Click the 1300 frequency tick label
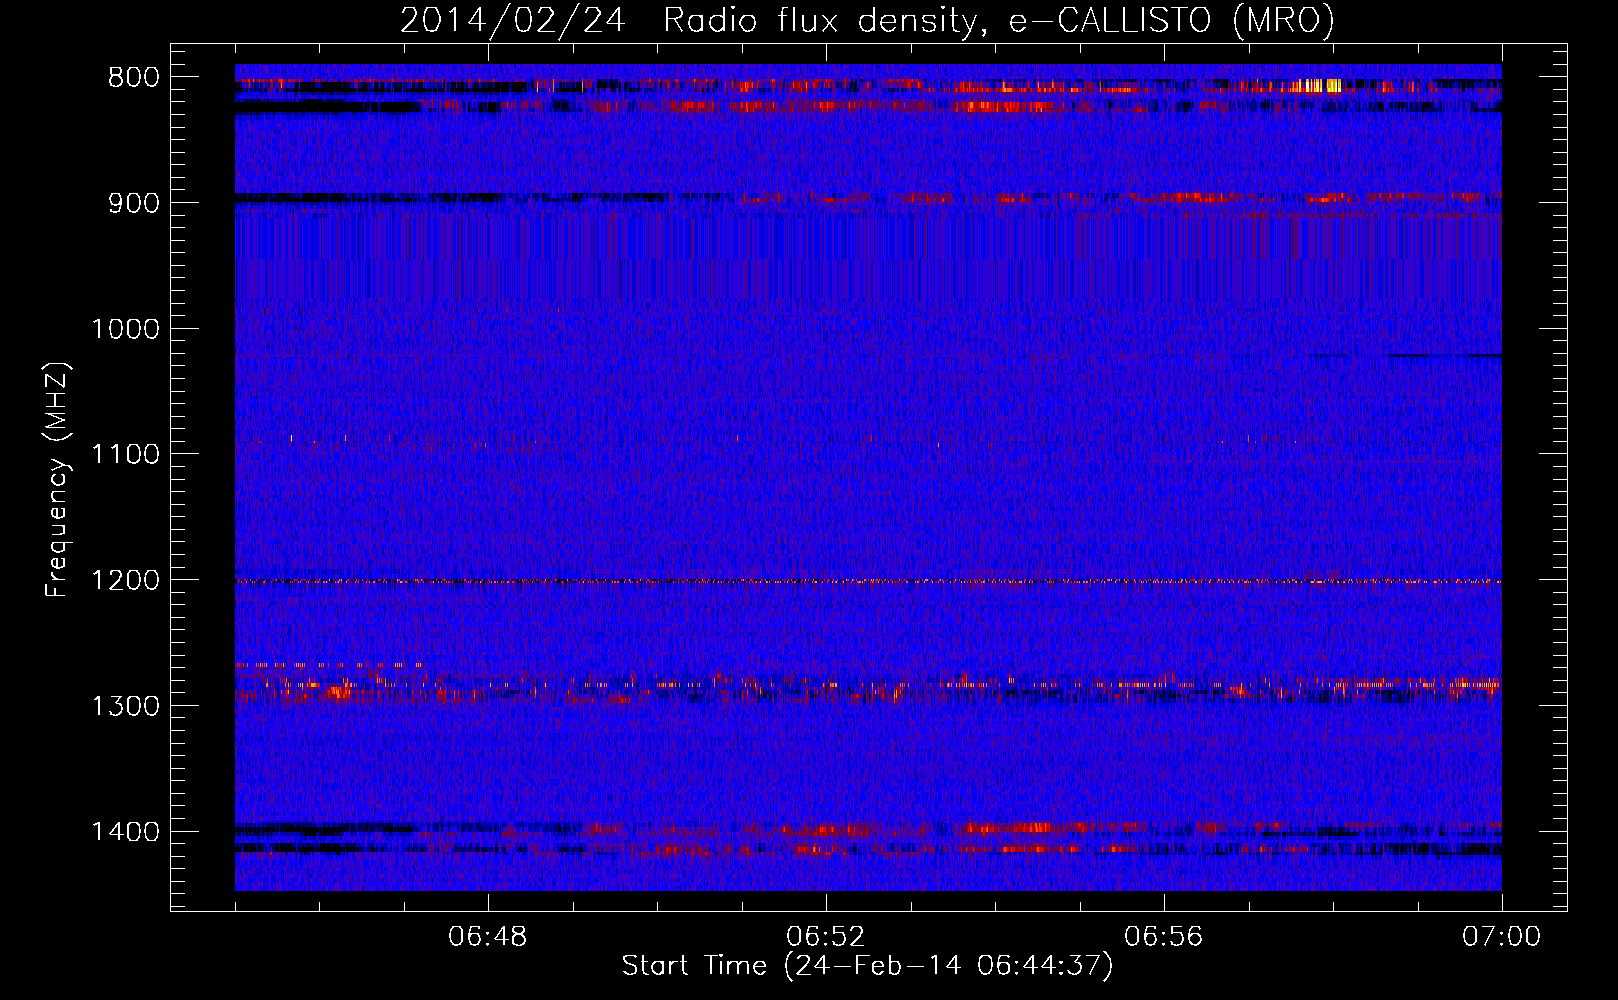Viewport: 1618px width, 1000px height. click(x=125, y=707)
